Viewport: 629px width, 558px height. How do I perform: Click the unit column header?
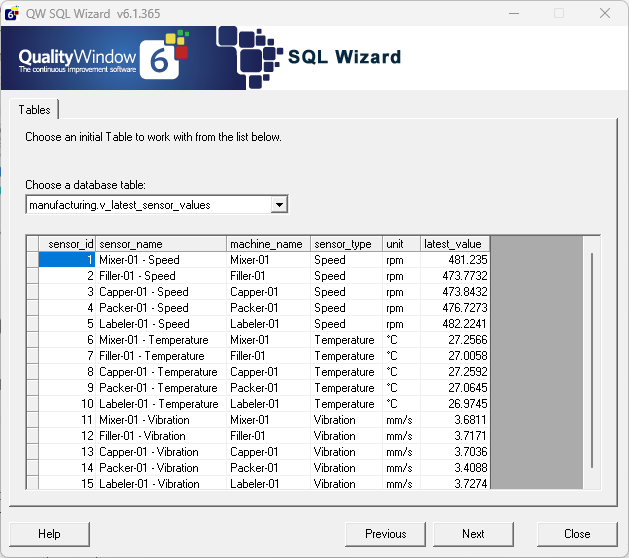(x=401, y=244)
